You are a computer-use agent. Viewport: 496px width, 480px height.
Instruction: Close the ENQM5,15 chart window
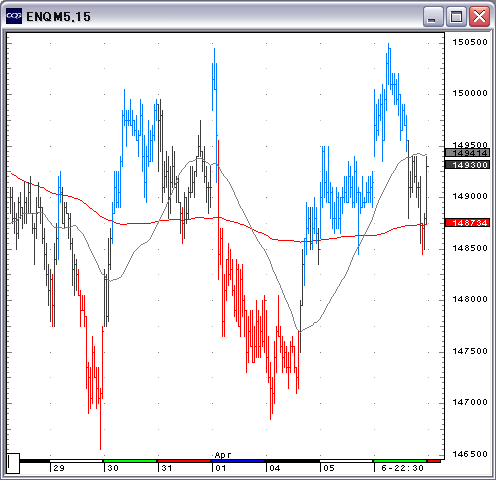click(x=479, y=16)
